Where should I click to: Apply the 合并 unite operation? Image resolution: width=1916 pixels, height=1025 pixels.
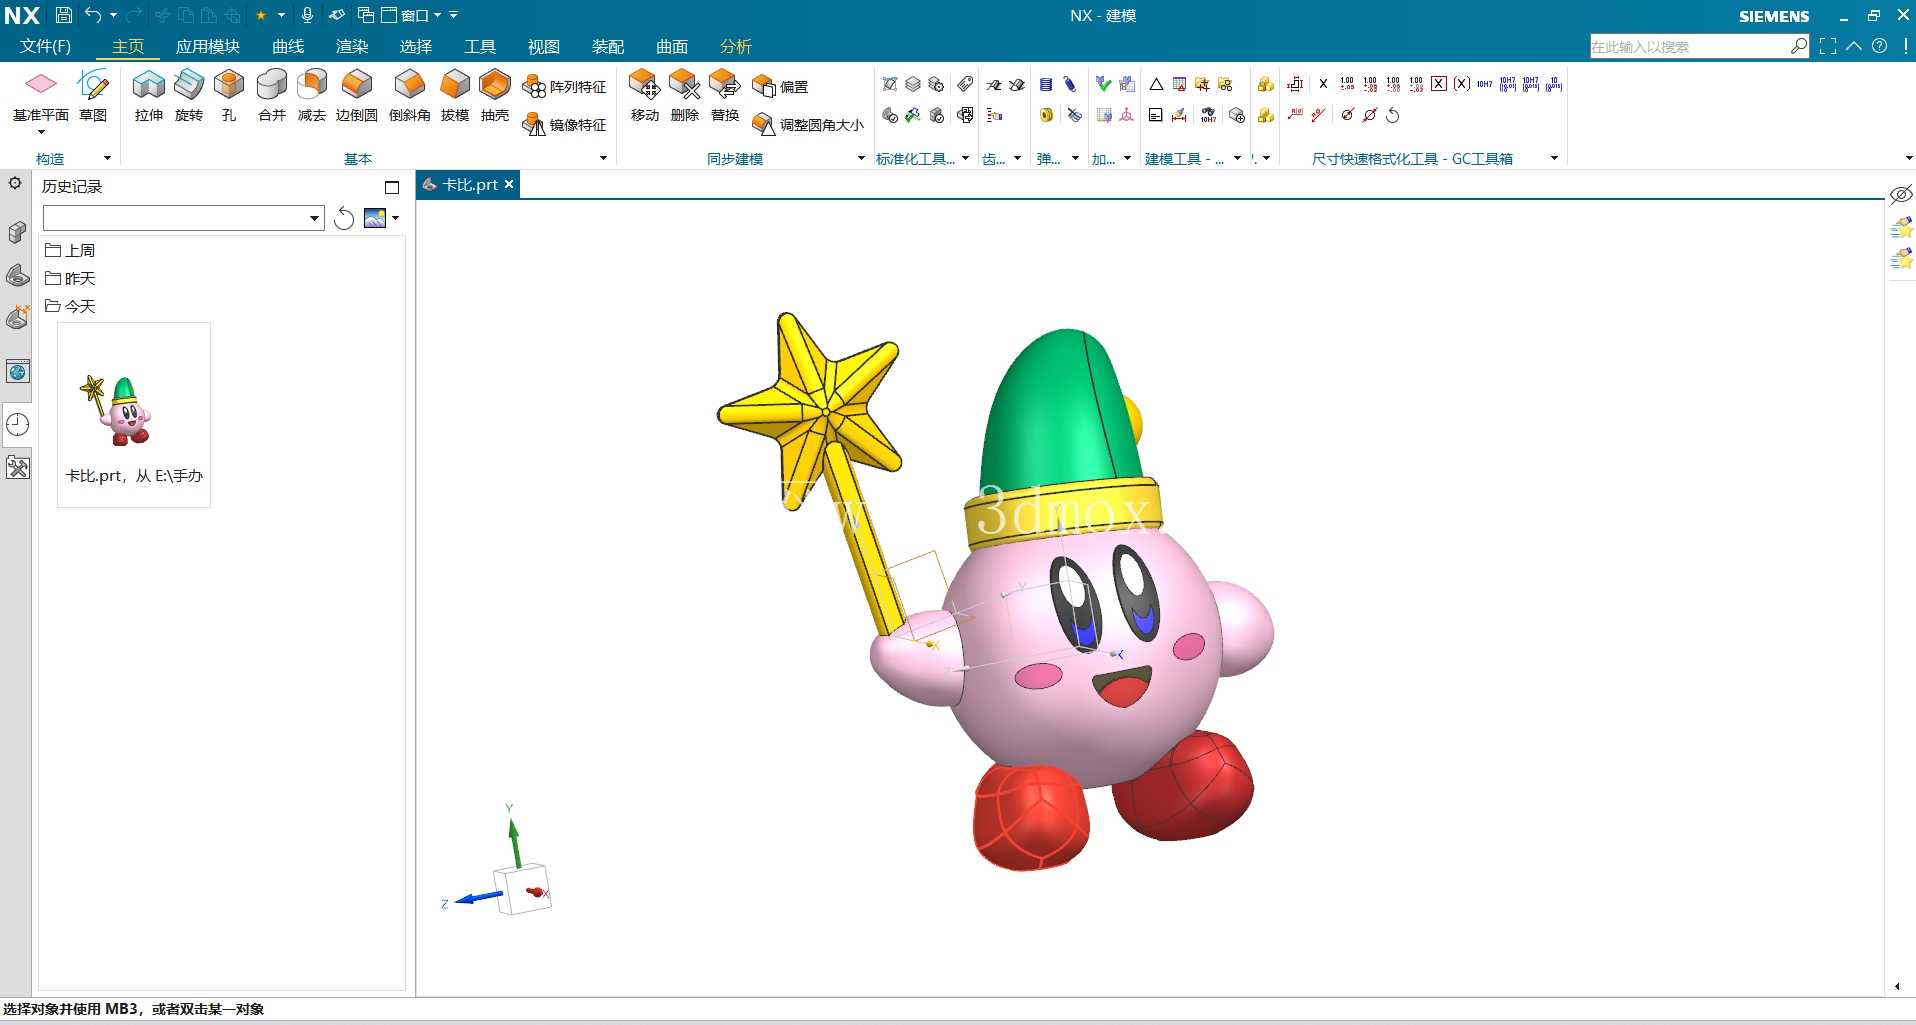click(x=272, y=96)
